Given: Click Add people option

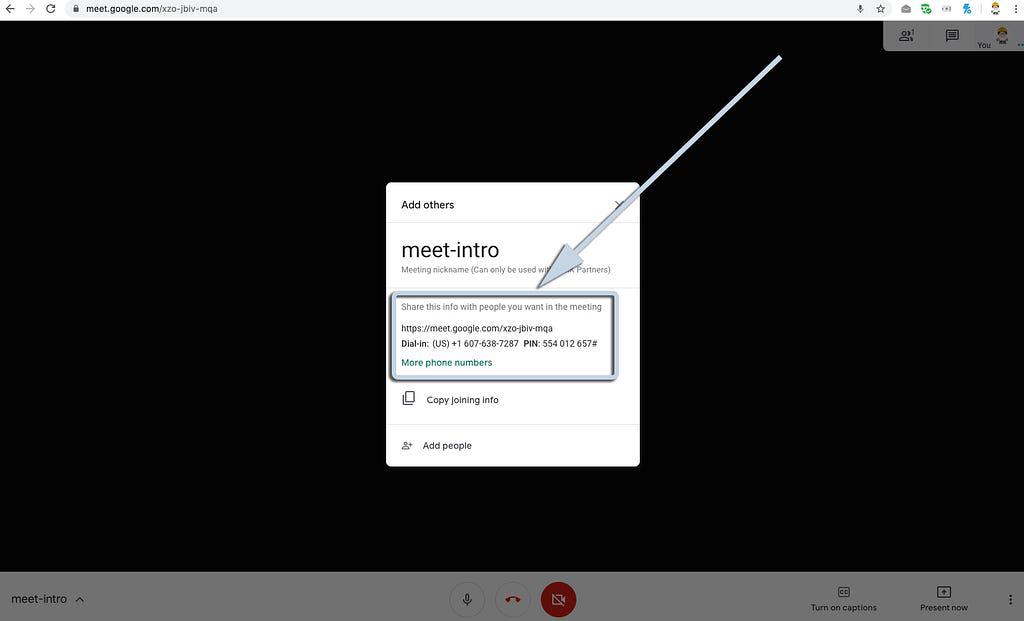Looking at the screenshot, I should (x=446, y=446).
